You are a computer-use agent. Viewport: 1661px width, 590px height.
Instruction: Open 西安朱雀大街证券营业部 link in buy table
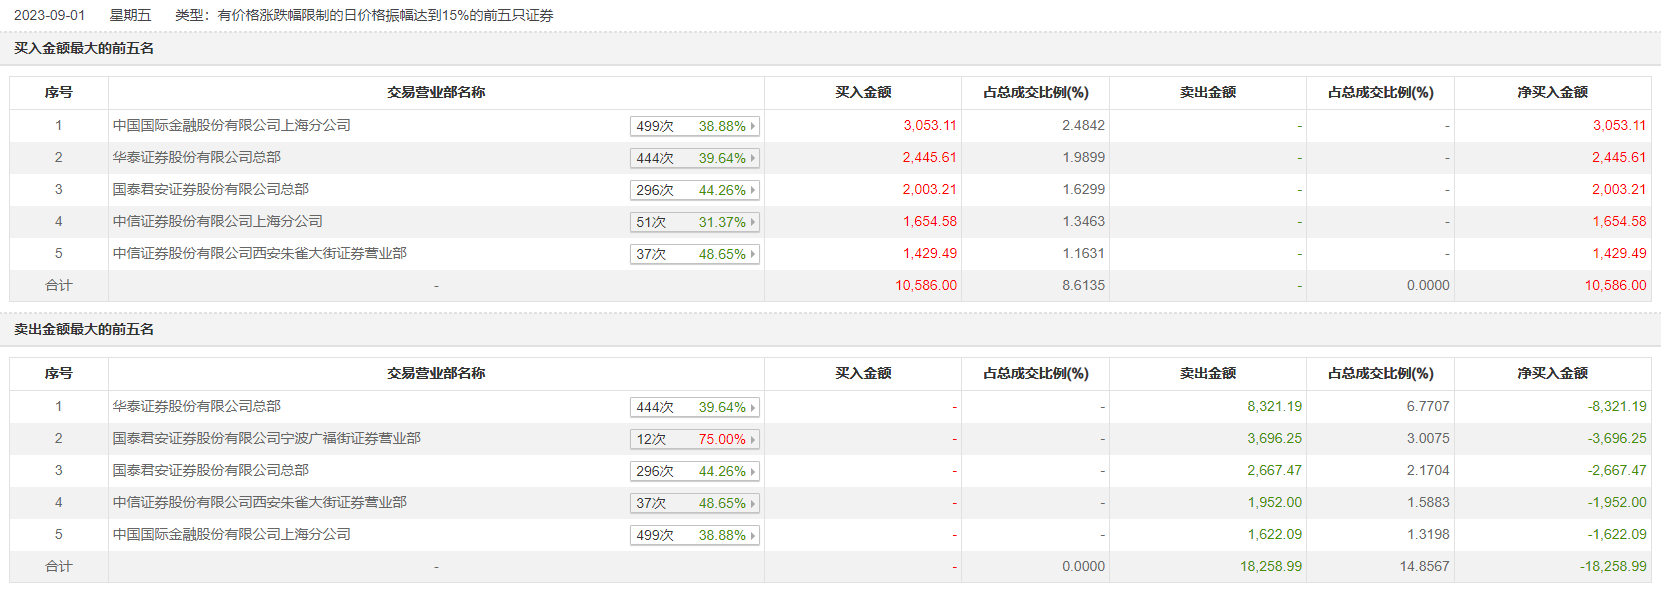[259, 253]
